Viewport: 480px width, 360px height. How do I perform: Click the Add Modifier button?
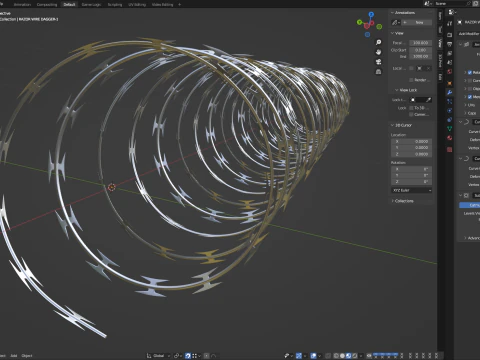tap(469, 34)
